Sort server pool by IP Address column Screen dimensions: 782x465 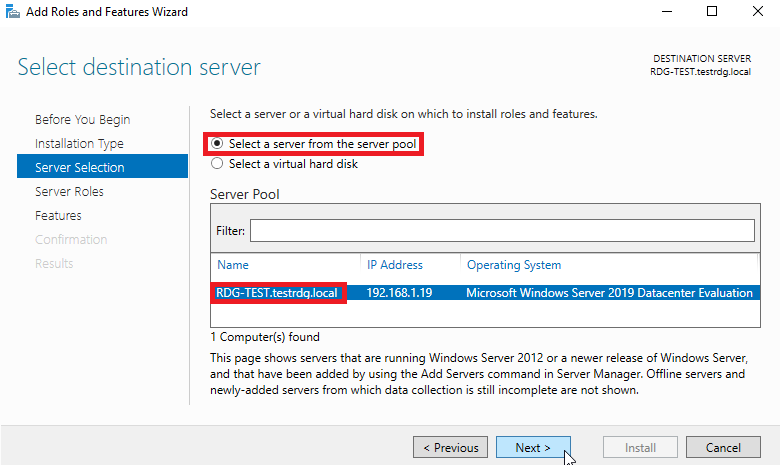click(x=394, y=265)
